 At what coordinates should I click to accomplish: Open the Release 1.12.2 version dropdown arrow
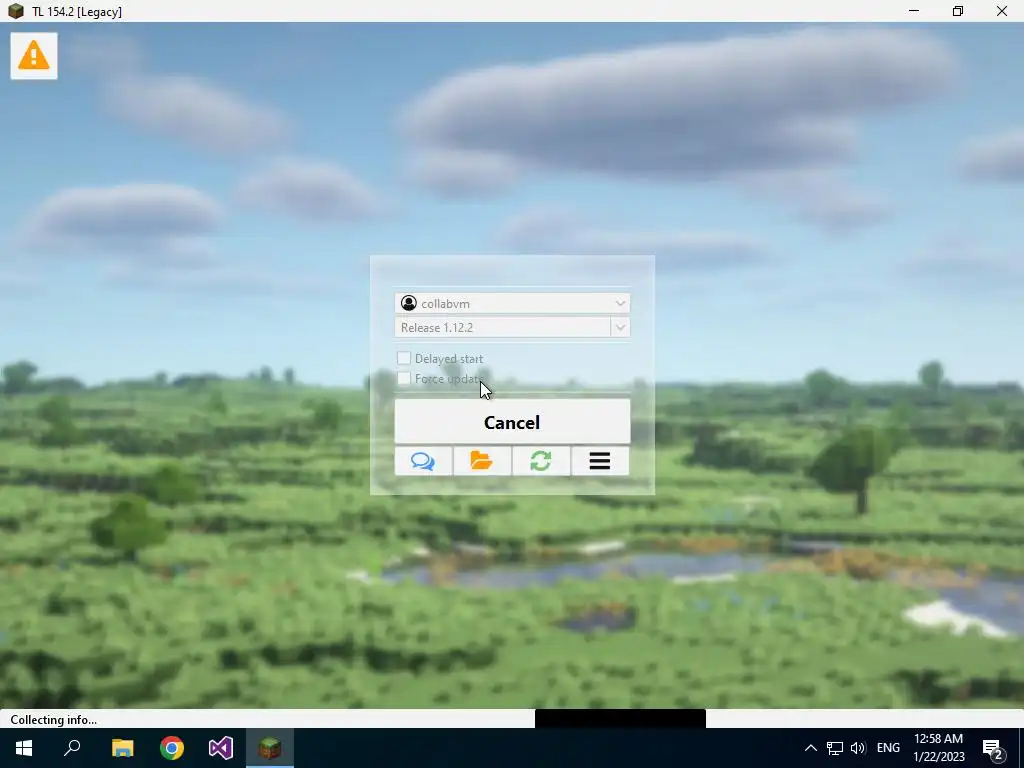620,327
